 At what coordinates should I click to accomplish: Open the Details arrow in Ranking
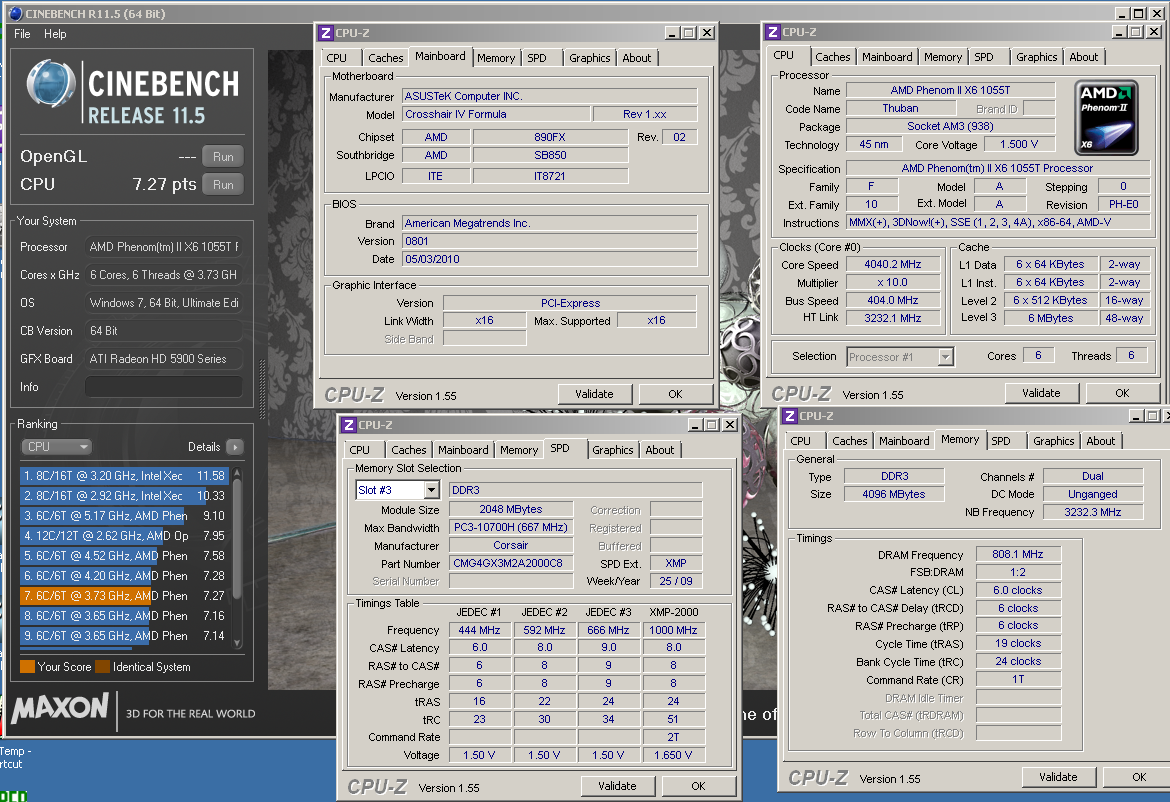(x=235, y=447)
